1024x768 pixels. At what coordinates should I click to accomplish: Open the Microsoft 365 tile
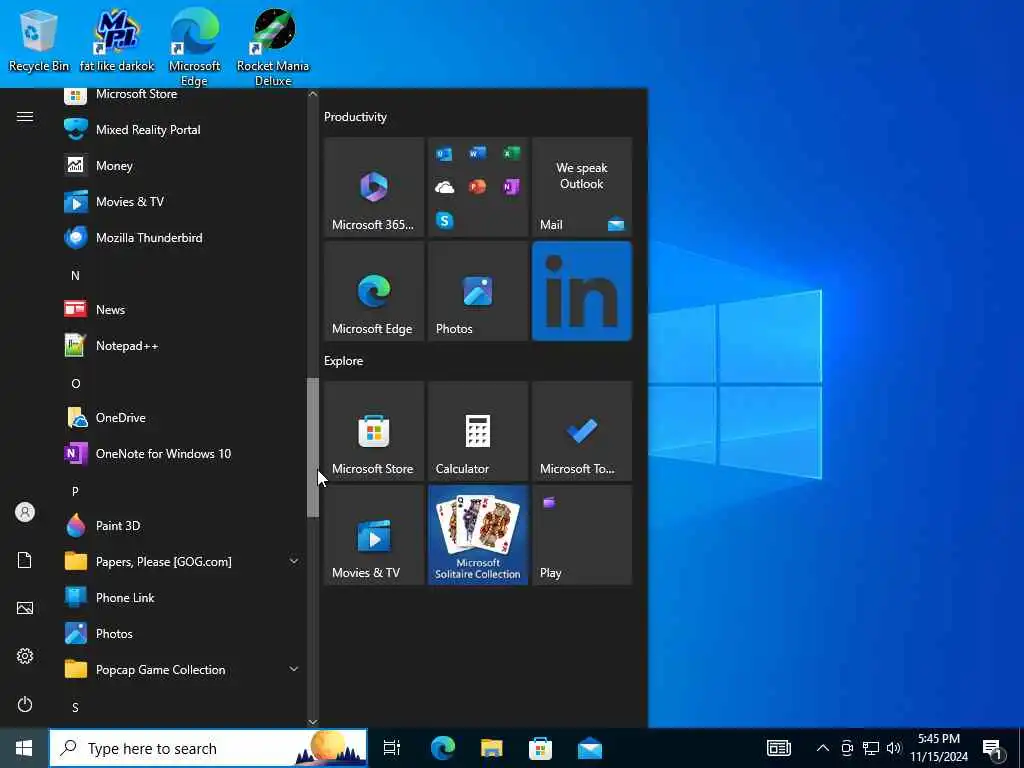[x=374, y=187]
